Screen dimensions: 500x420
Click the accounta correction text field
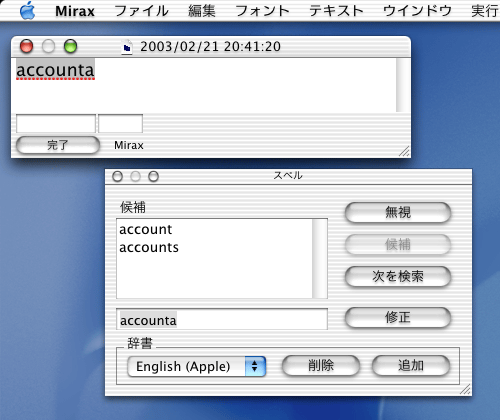pyautogui.click(x=222, y=319)
